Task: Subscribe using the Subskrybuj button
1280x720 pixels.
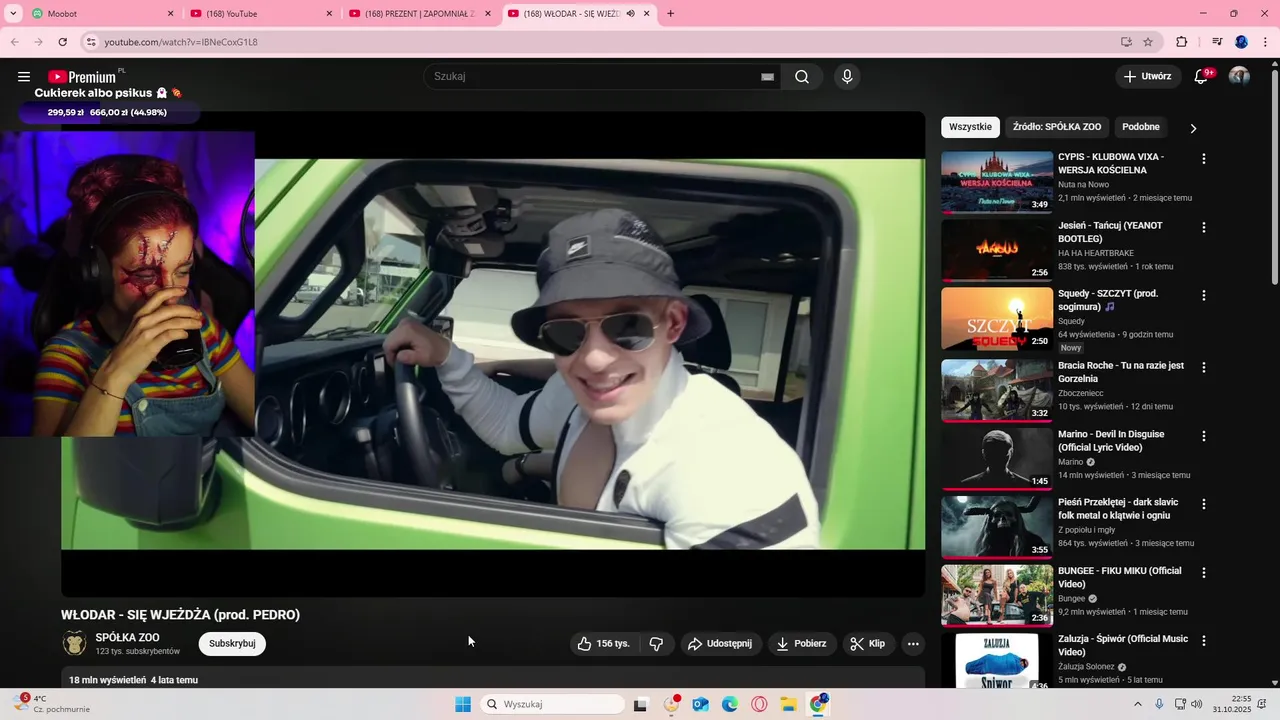Action: tap(232, 644)
